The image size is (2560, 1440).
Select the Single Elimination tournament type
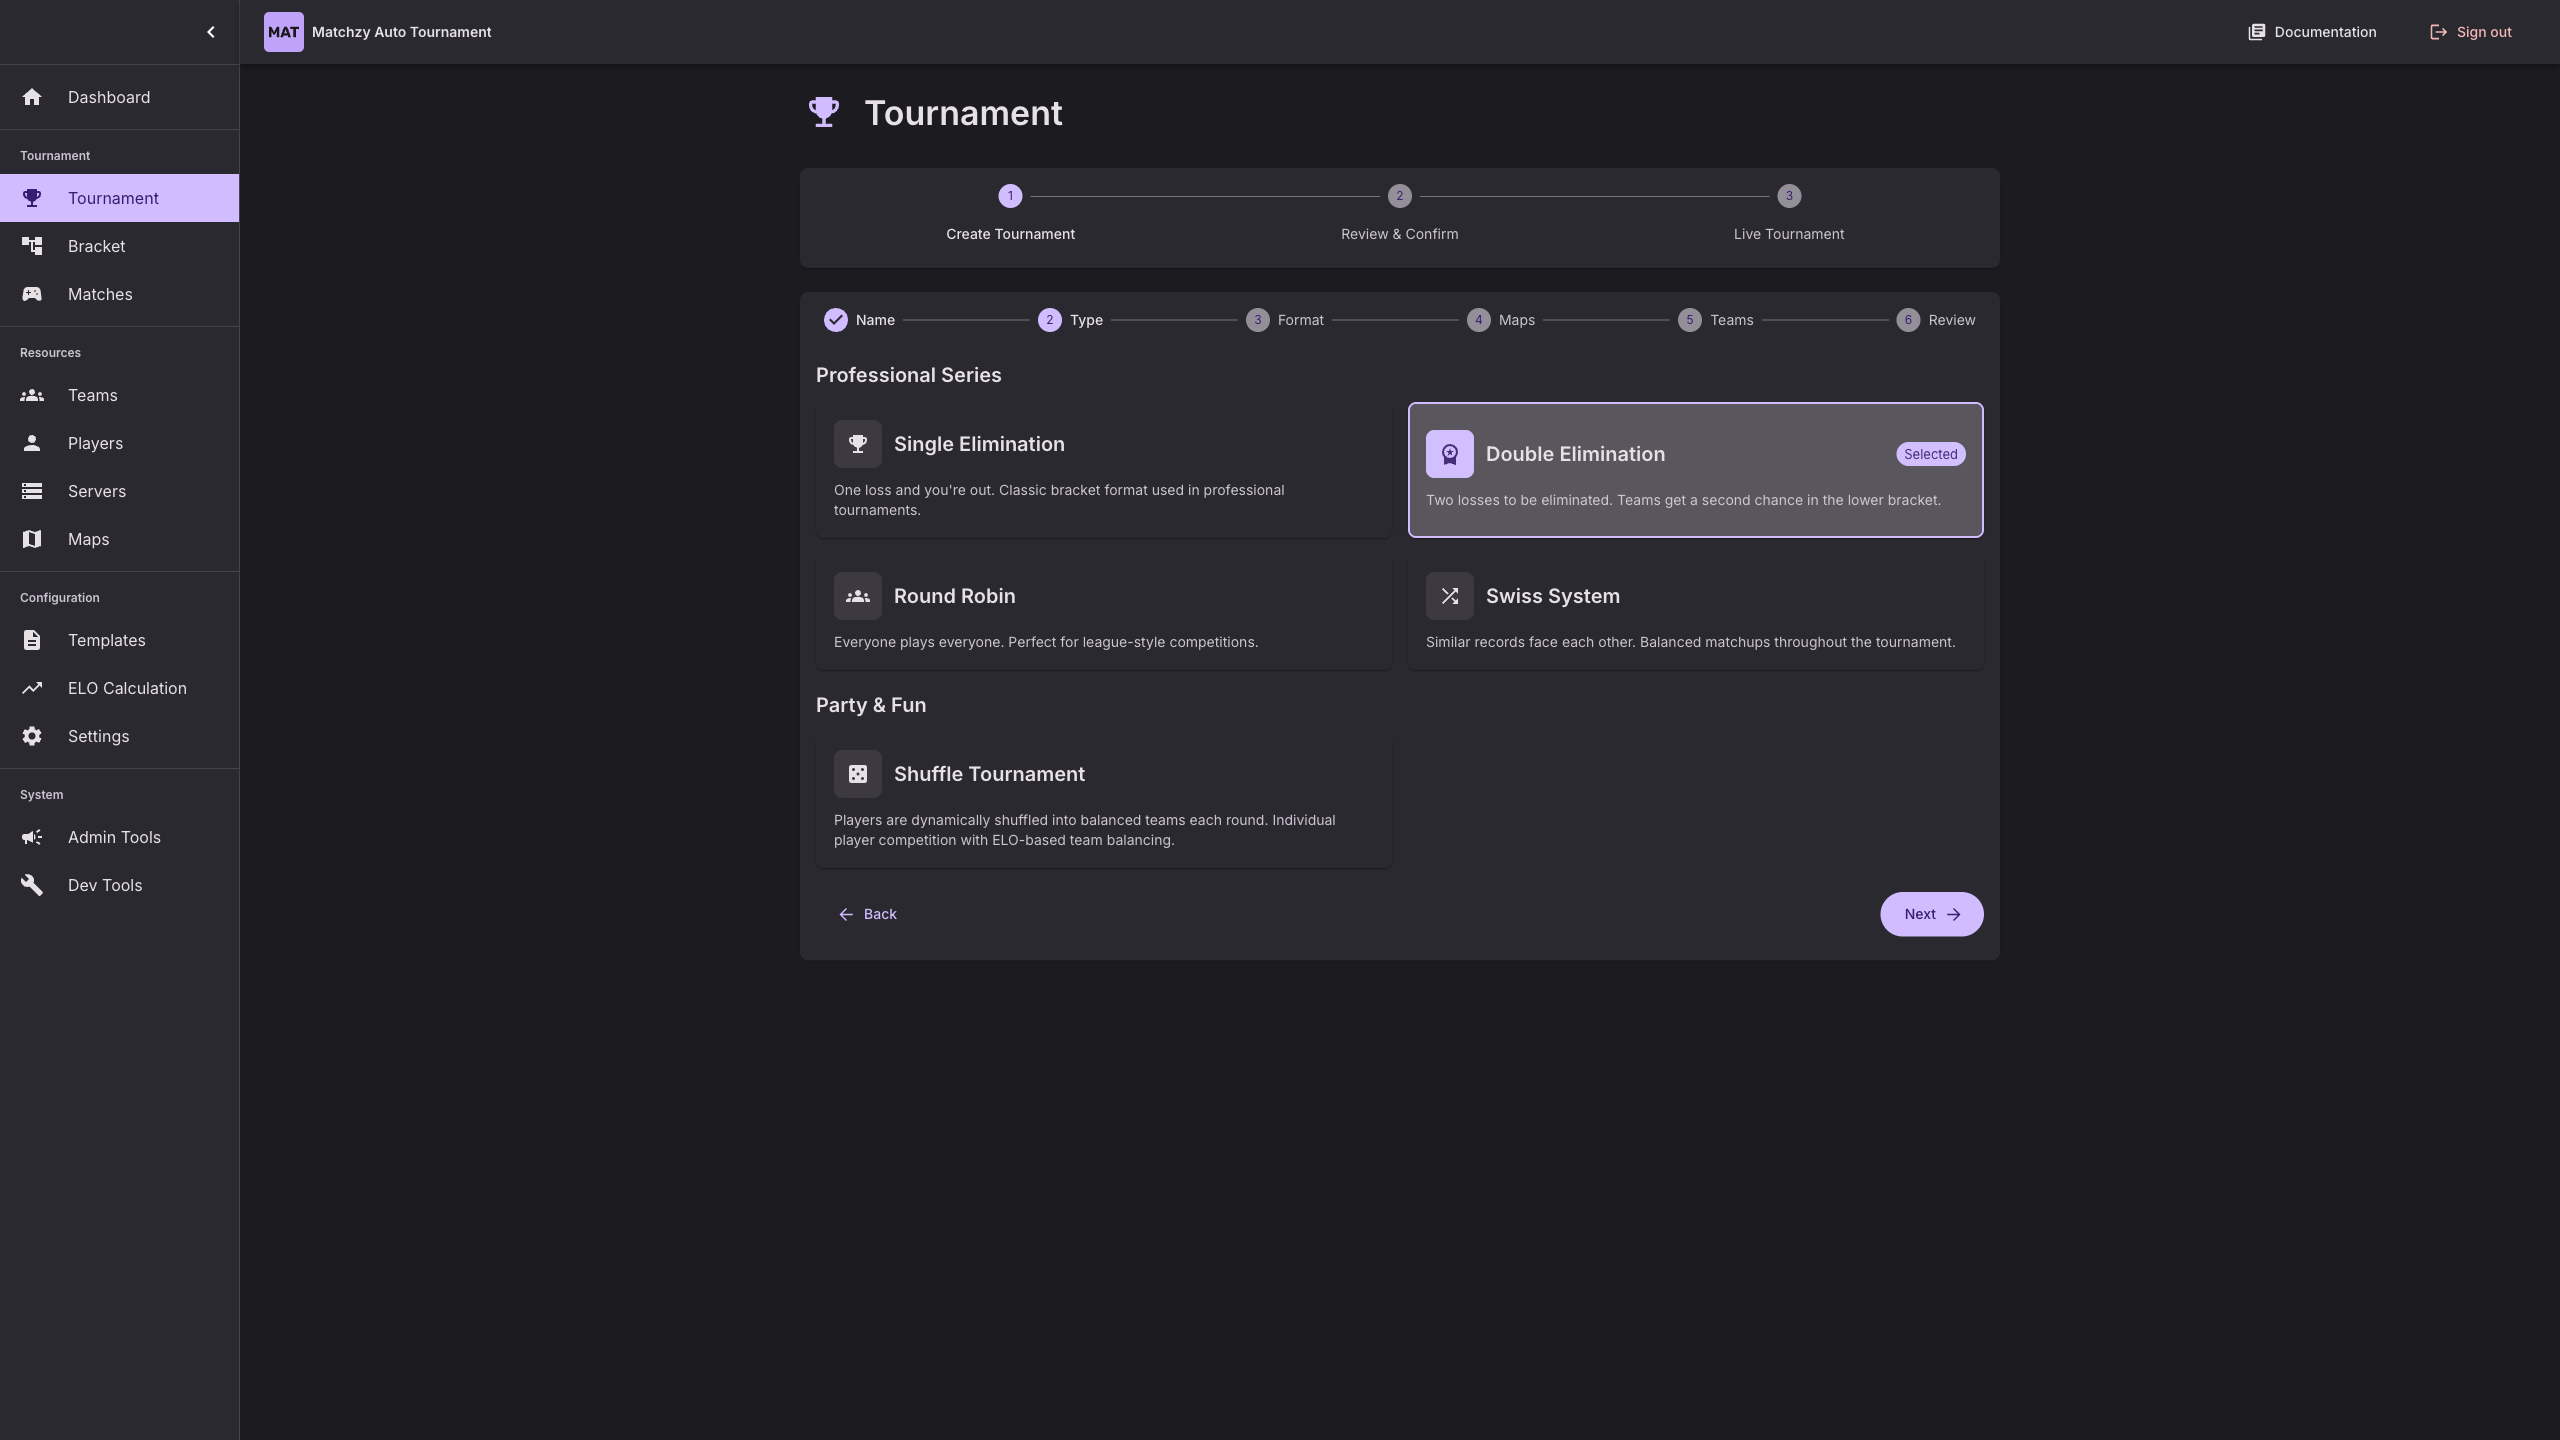tap(1103, 471)
